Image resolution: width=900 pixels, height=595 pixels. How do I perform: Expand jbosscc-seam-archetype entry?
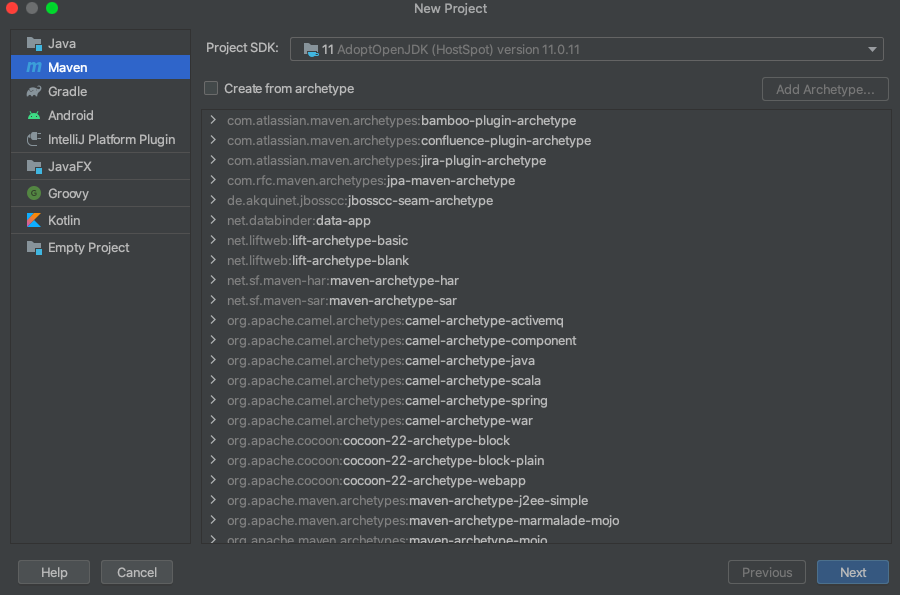point(213,200)
